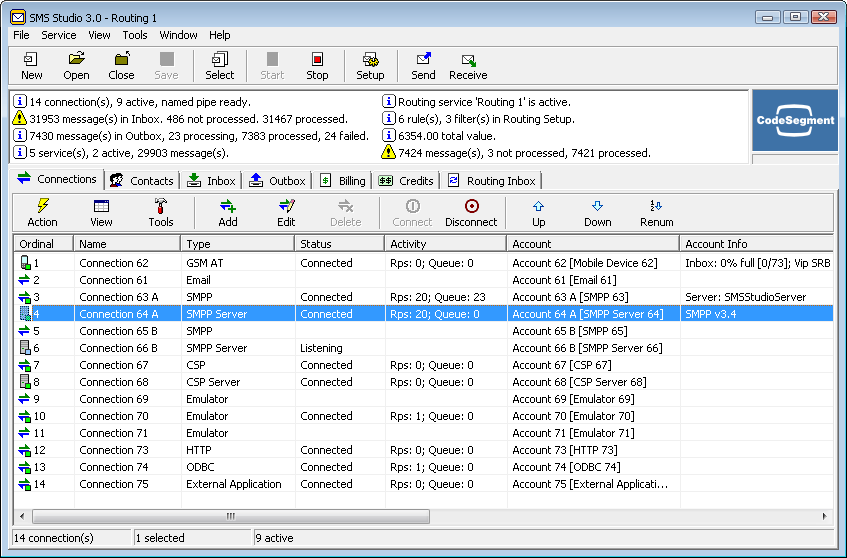This screenshot has height=558, width=847.
Task: Switch to the Routing Inbox tab
Action: coord(492,181)
